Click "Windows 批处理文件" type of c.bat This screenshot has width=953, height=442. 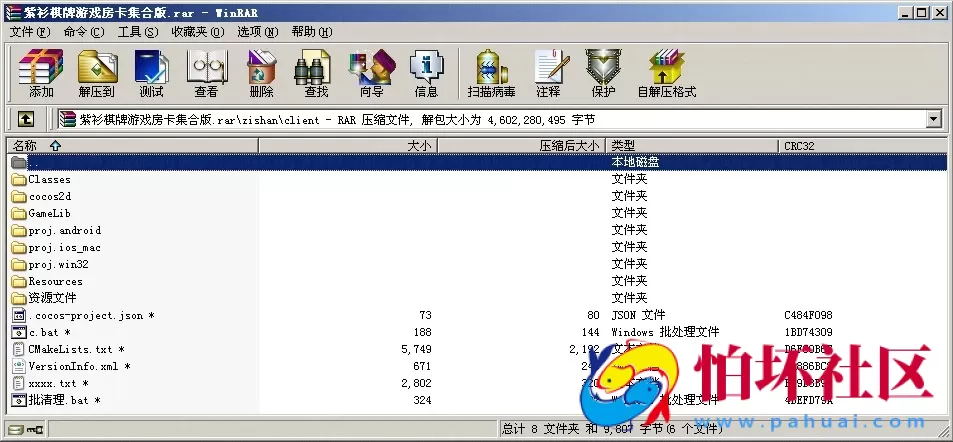(665, 333)
